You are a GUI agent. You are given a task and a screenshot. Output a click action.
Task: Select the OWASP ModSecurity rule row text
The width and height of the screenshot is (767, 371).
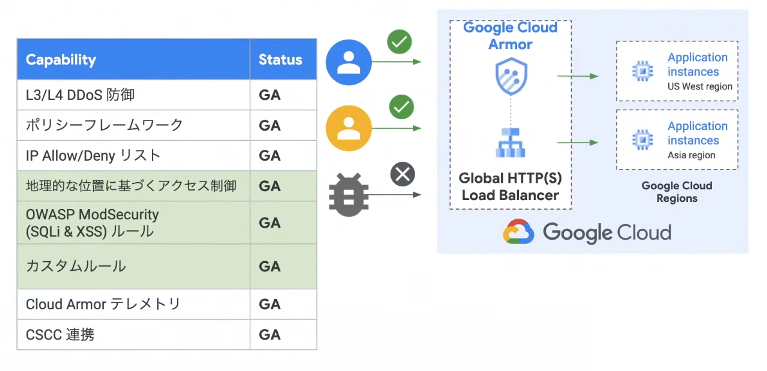[x=92, y=223]
